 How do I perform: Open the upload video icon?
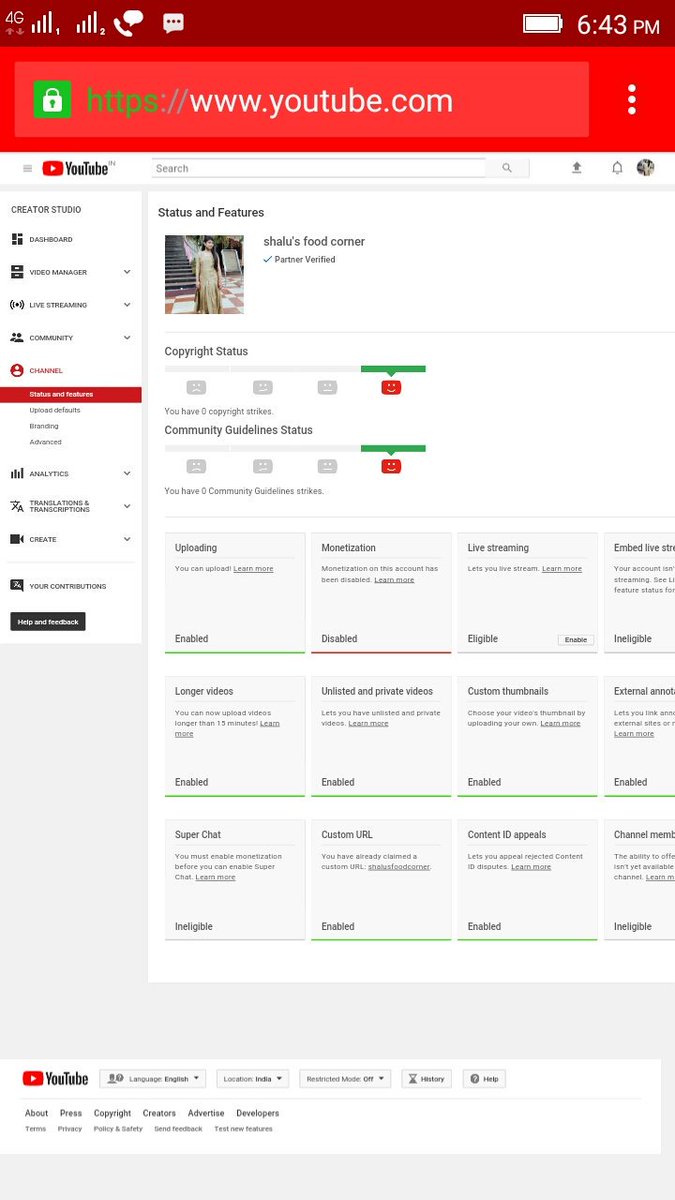click(x=577, y=168)
